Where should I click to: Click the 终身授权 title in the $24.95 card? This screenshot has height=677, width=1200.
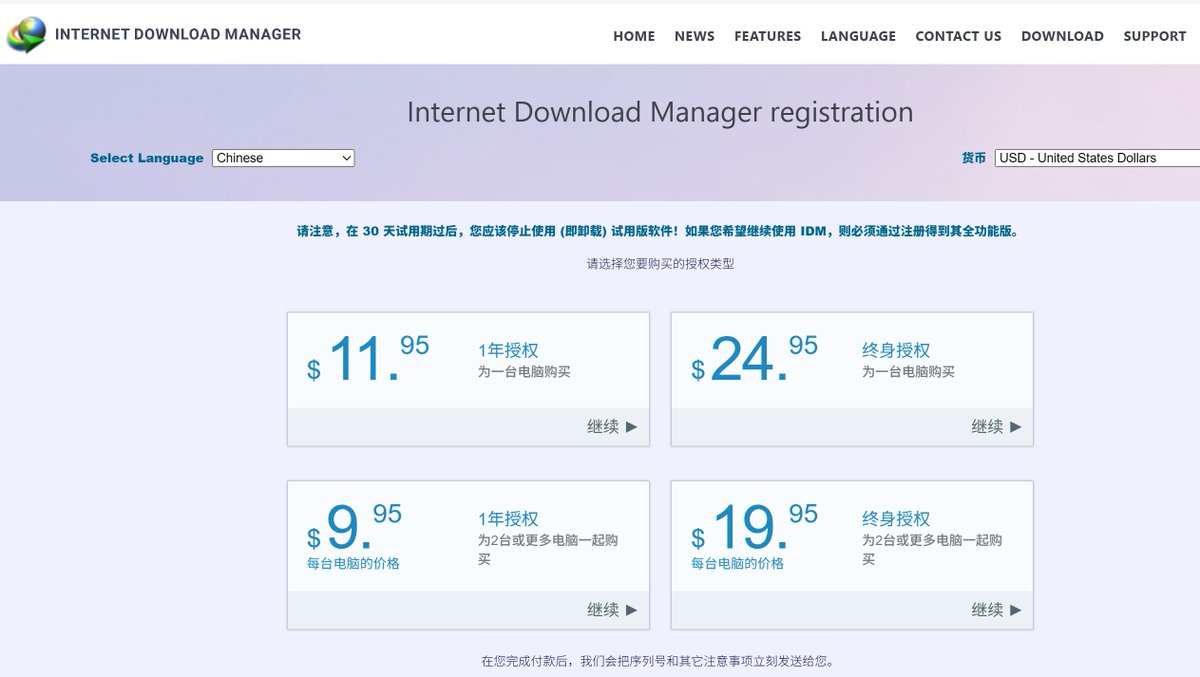896,350
